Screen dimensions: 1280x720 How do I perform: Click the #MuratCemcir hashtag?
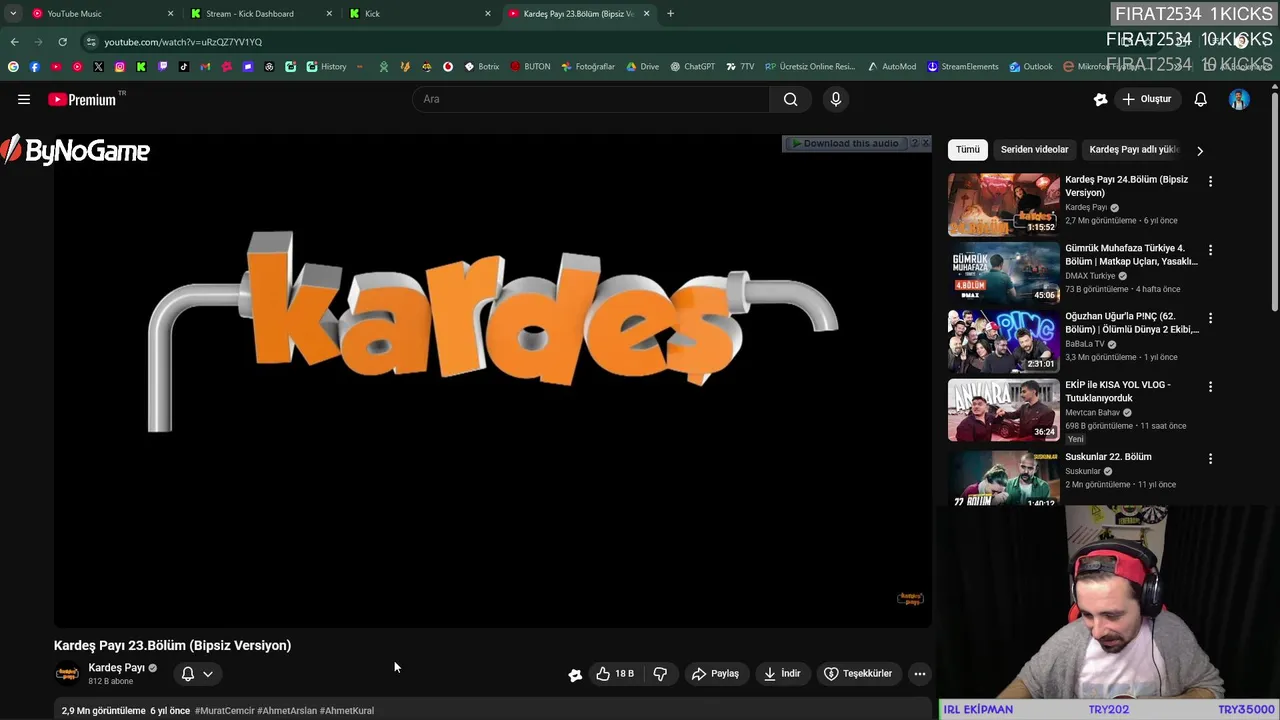point(225,711)
